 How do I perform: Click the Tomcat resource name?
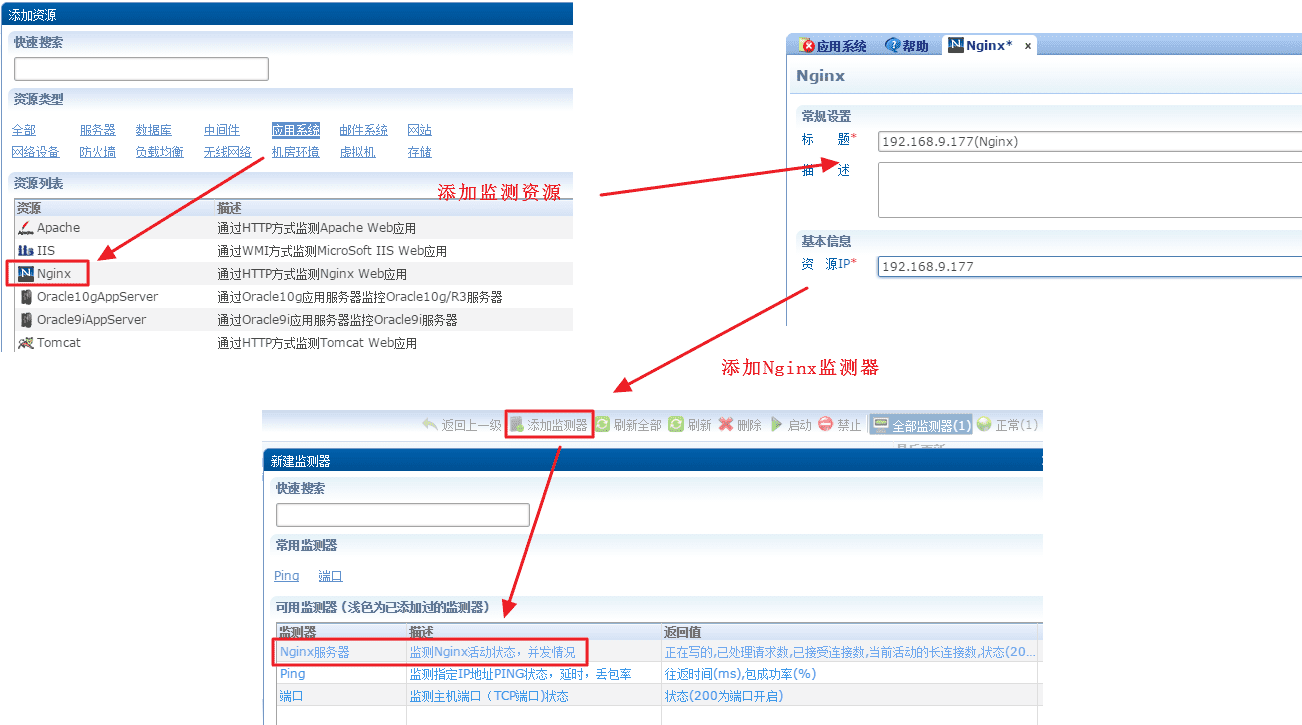point(59,343)
